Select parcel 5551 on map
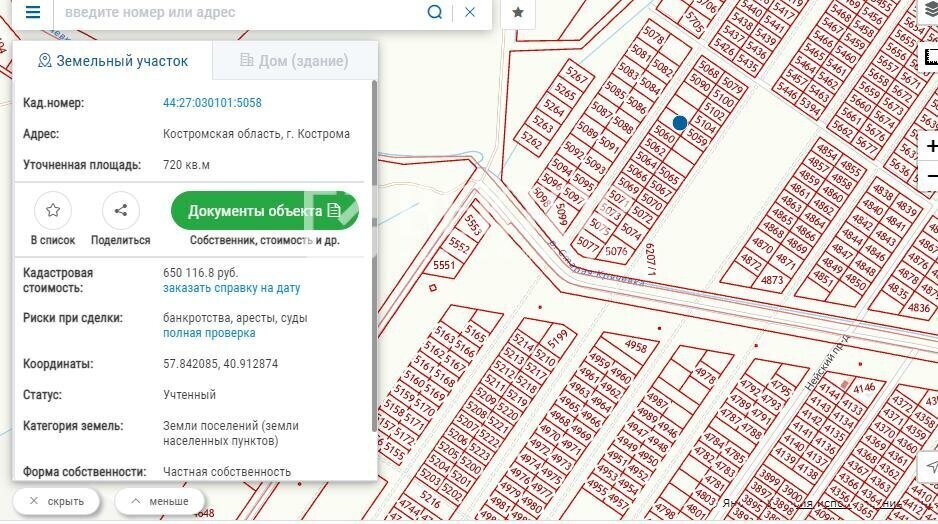Viewport: 938px width, 524px height. tap(444, 265)
